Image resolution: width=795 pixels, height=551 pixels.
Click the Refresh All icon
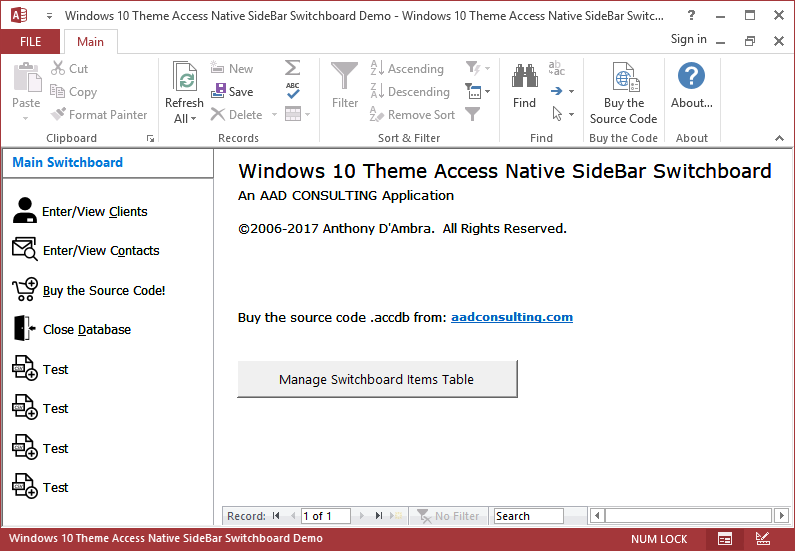click(185, 78)
